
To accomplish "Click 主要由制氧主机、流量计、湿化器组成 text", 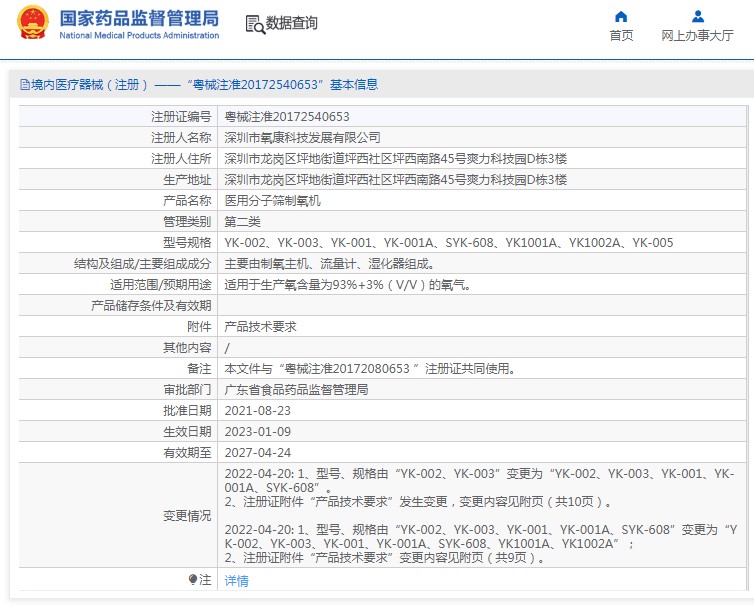I will (330, 264).
